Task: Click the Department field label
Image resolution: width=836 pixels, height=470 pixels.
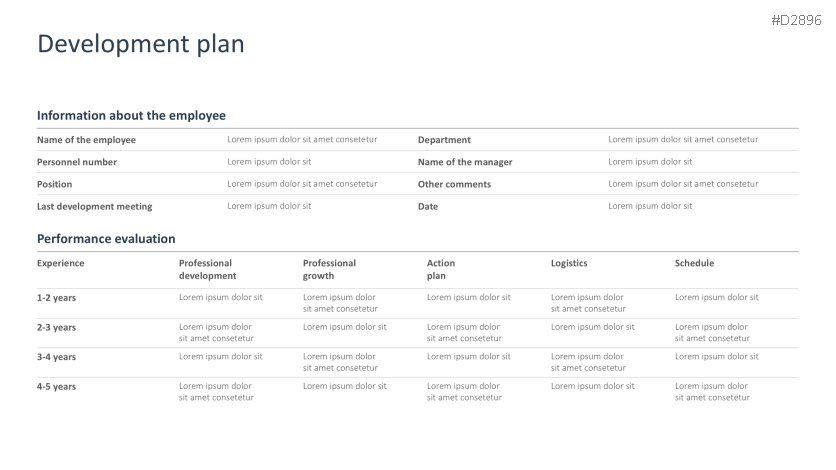Action: tap(444, 140)
